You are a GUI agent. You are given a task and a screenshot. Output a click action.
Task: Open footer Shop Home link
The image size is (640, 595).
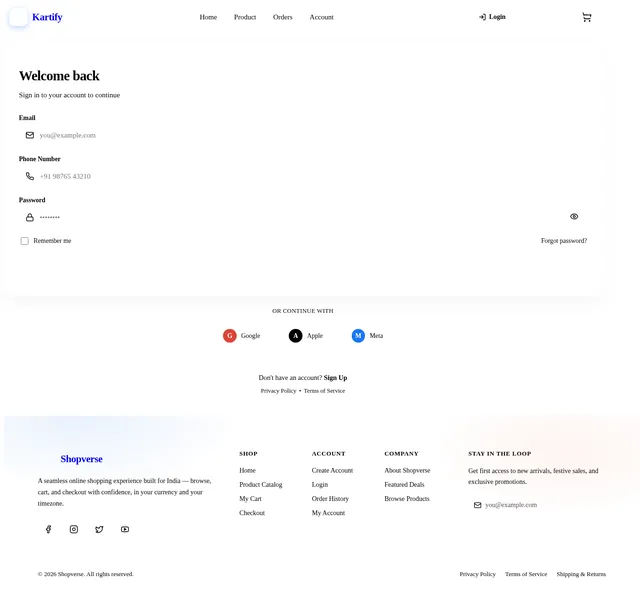coord(247,471)
